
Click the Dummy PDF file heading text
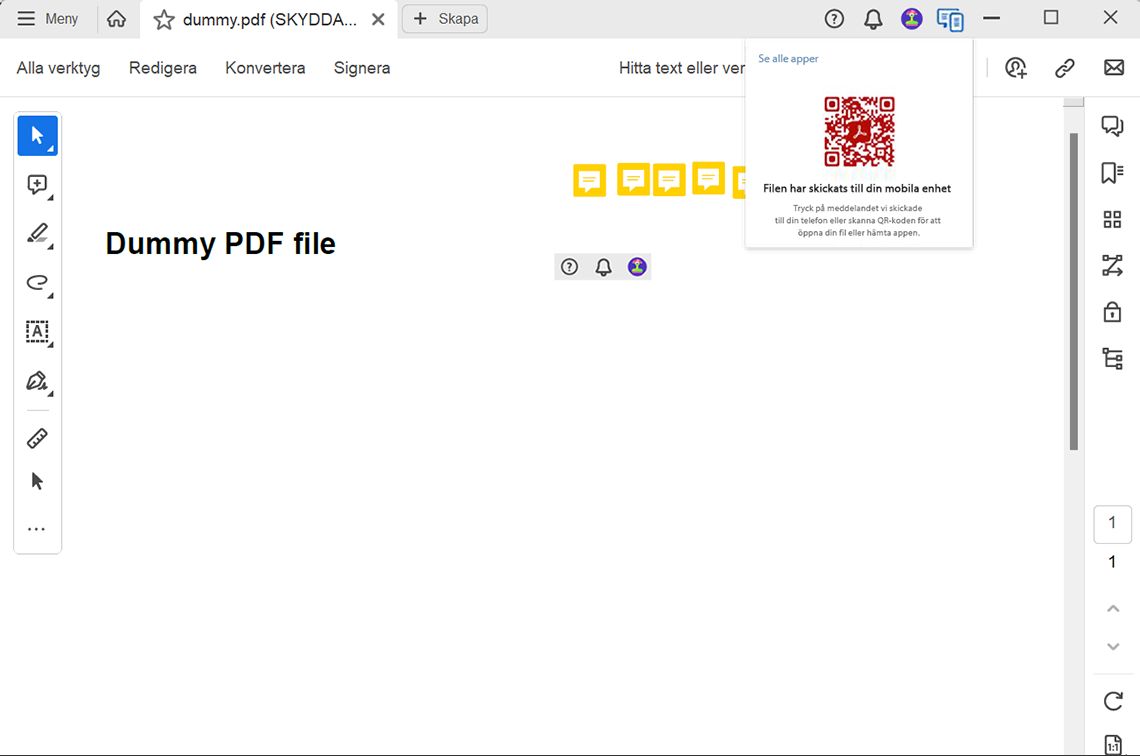[x=220, y=244]
